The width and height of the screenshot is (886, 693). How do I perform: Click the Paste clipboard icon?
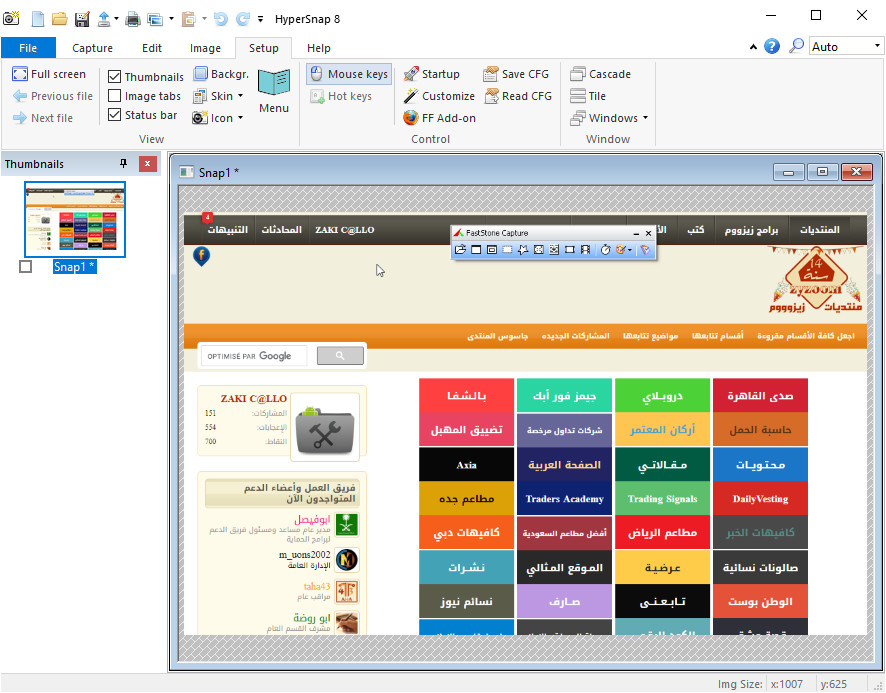[x=188, y=19]
